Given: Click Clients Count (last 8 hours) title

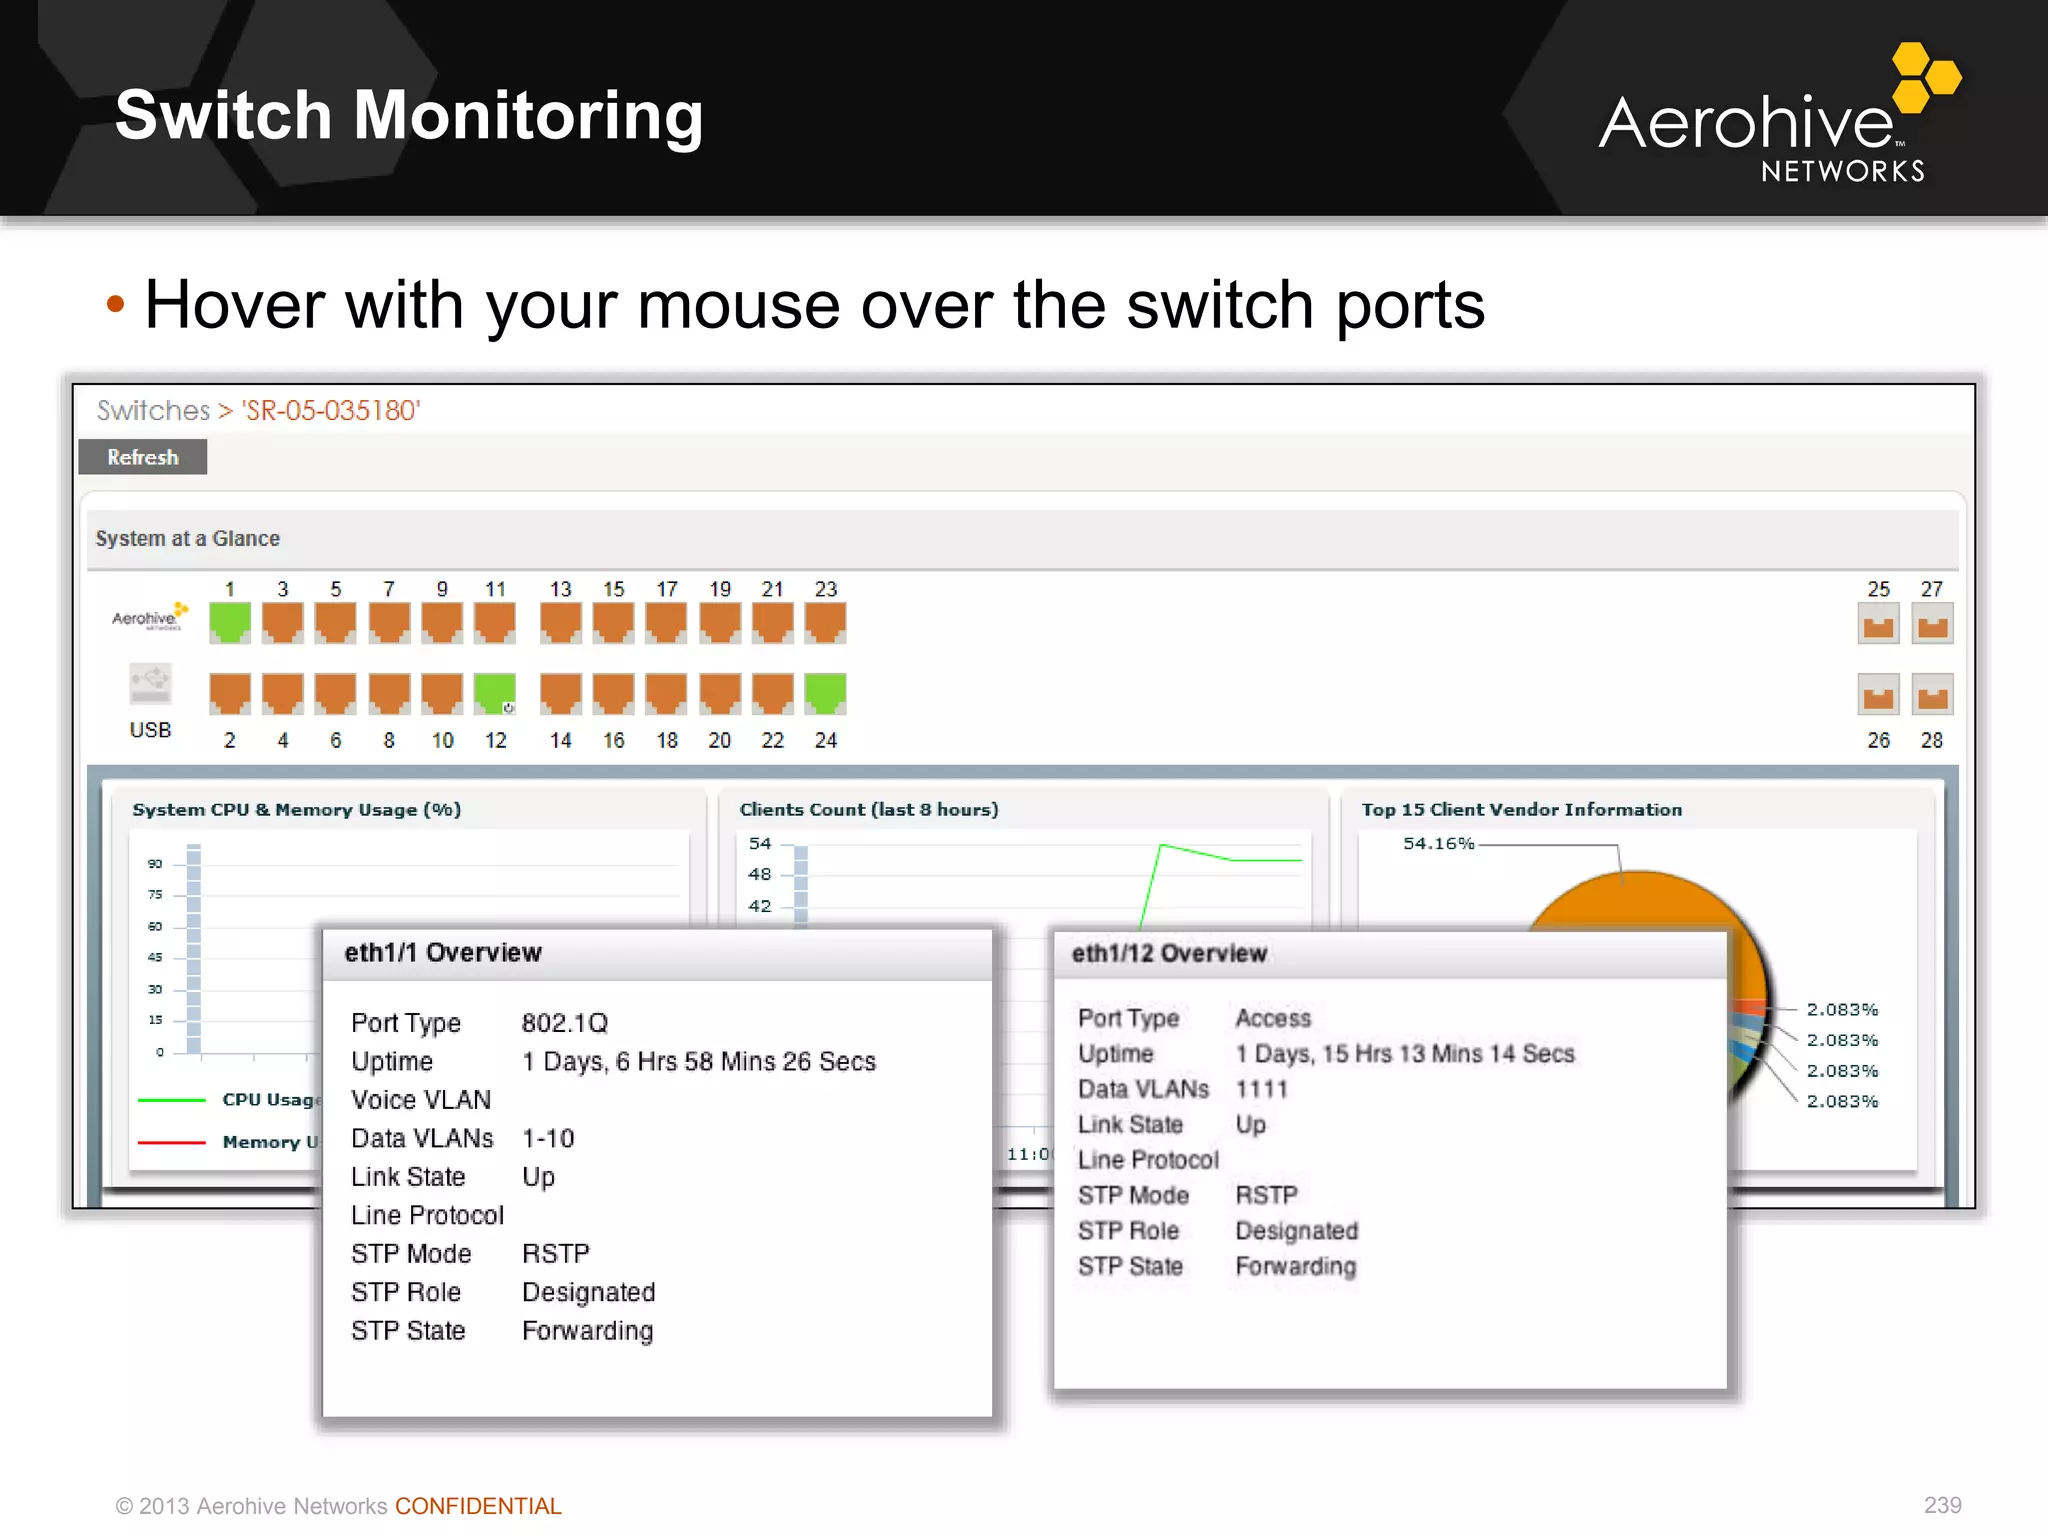Looking at the screenshot, I should tap(869, 810).
